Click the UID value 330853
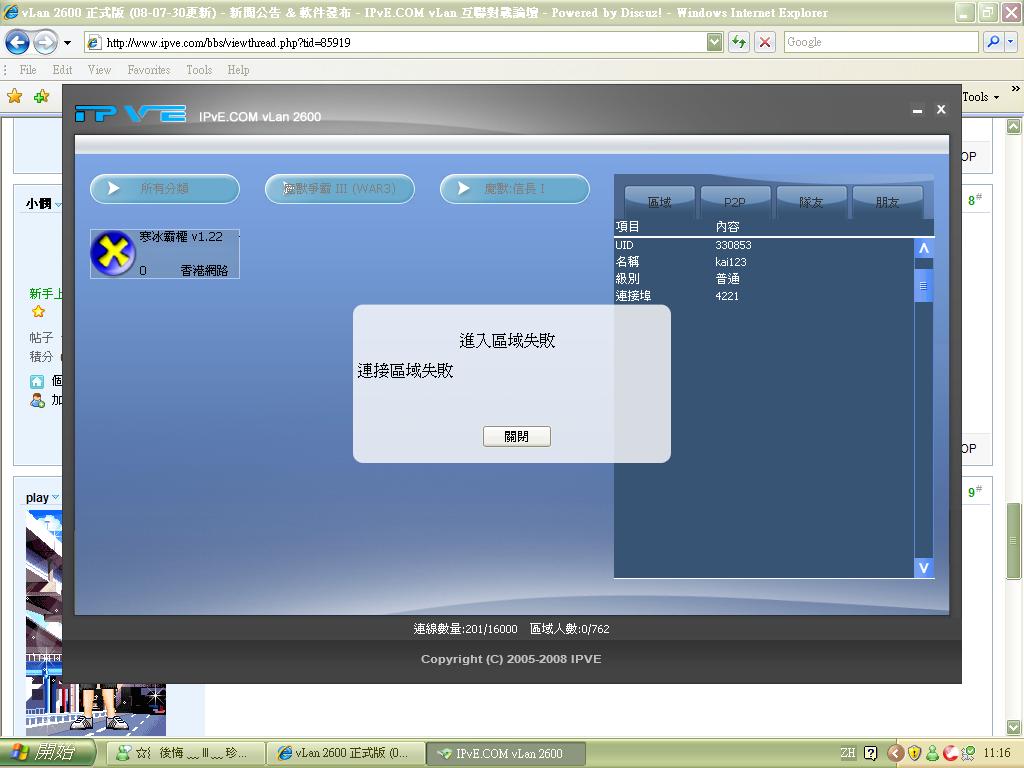The width and height of the screenshot is (1024, 768). 733,246
